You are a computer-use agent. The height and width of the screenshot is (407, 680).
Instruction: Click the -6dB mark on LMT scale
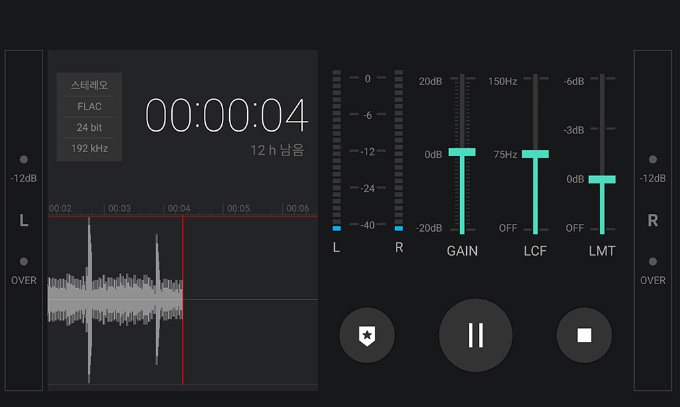click(574, 81)
